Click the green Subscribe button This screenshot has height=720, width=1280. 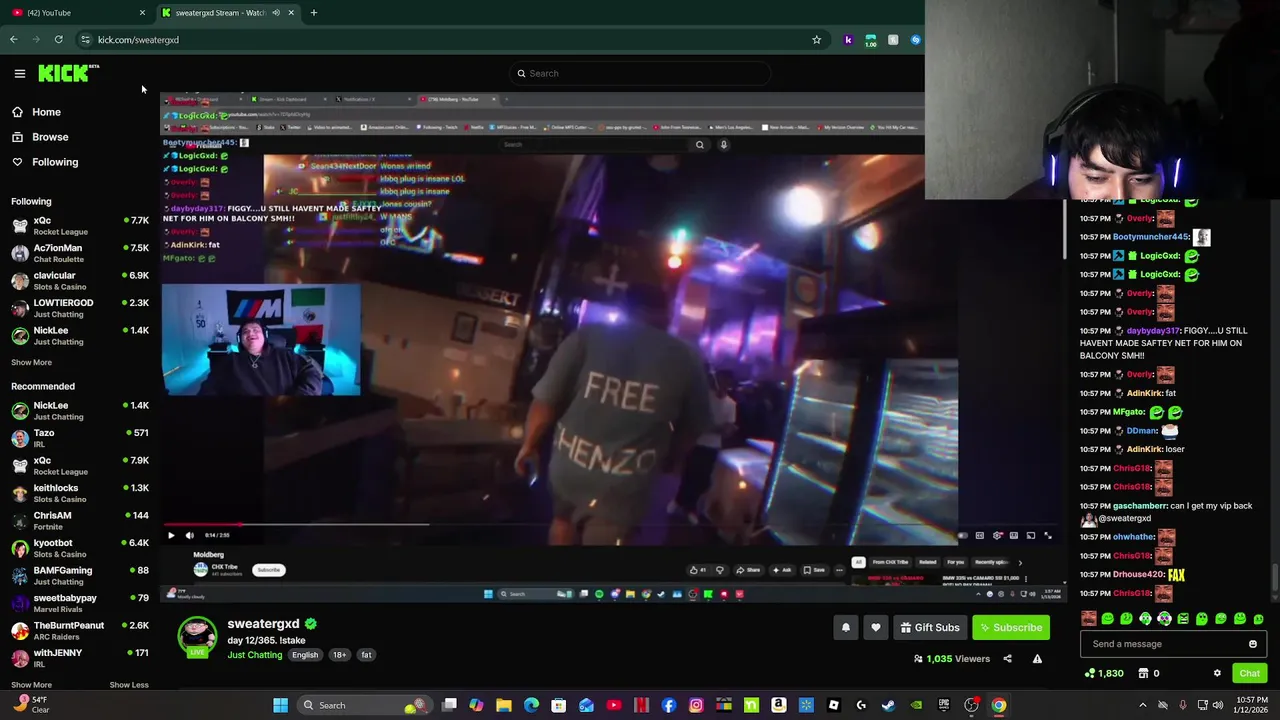[x=1010, y=628]
